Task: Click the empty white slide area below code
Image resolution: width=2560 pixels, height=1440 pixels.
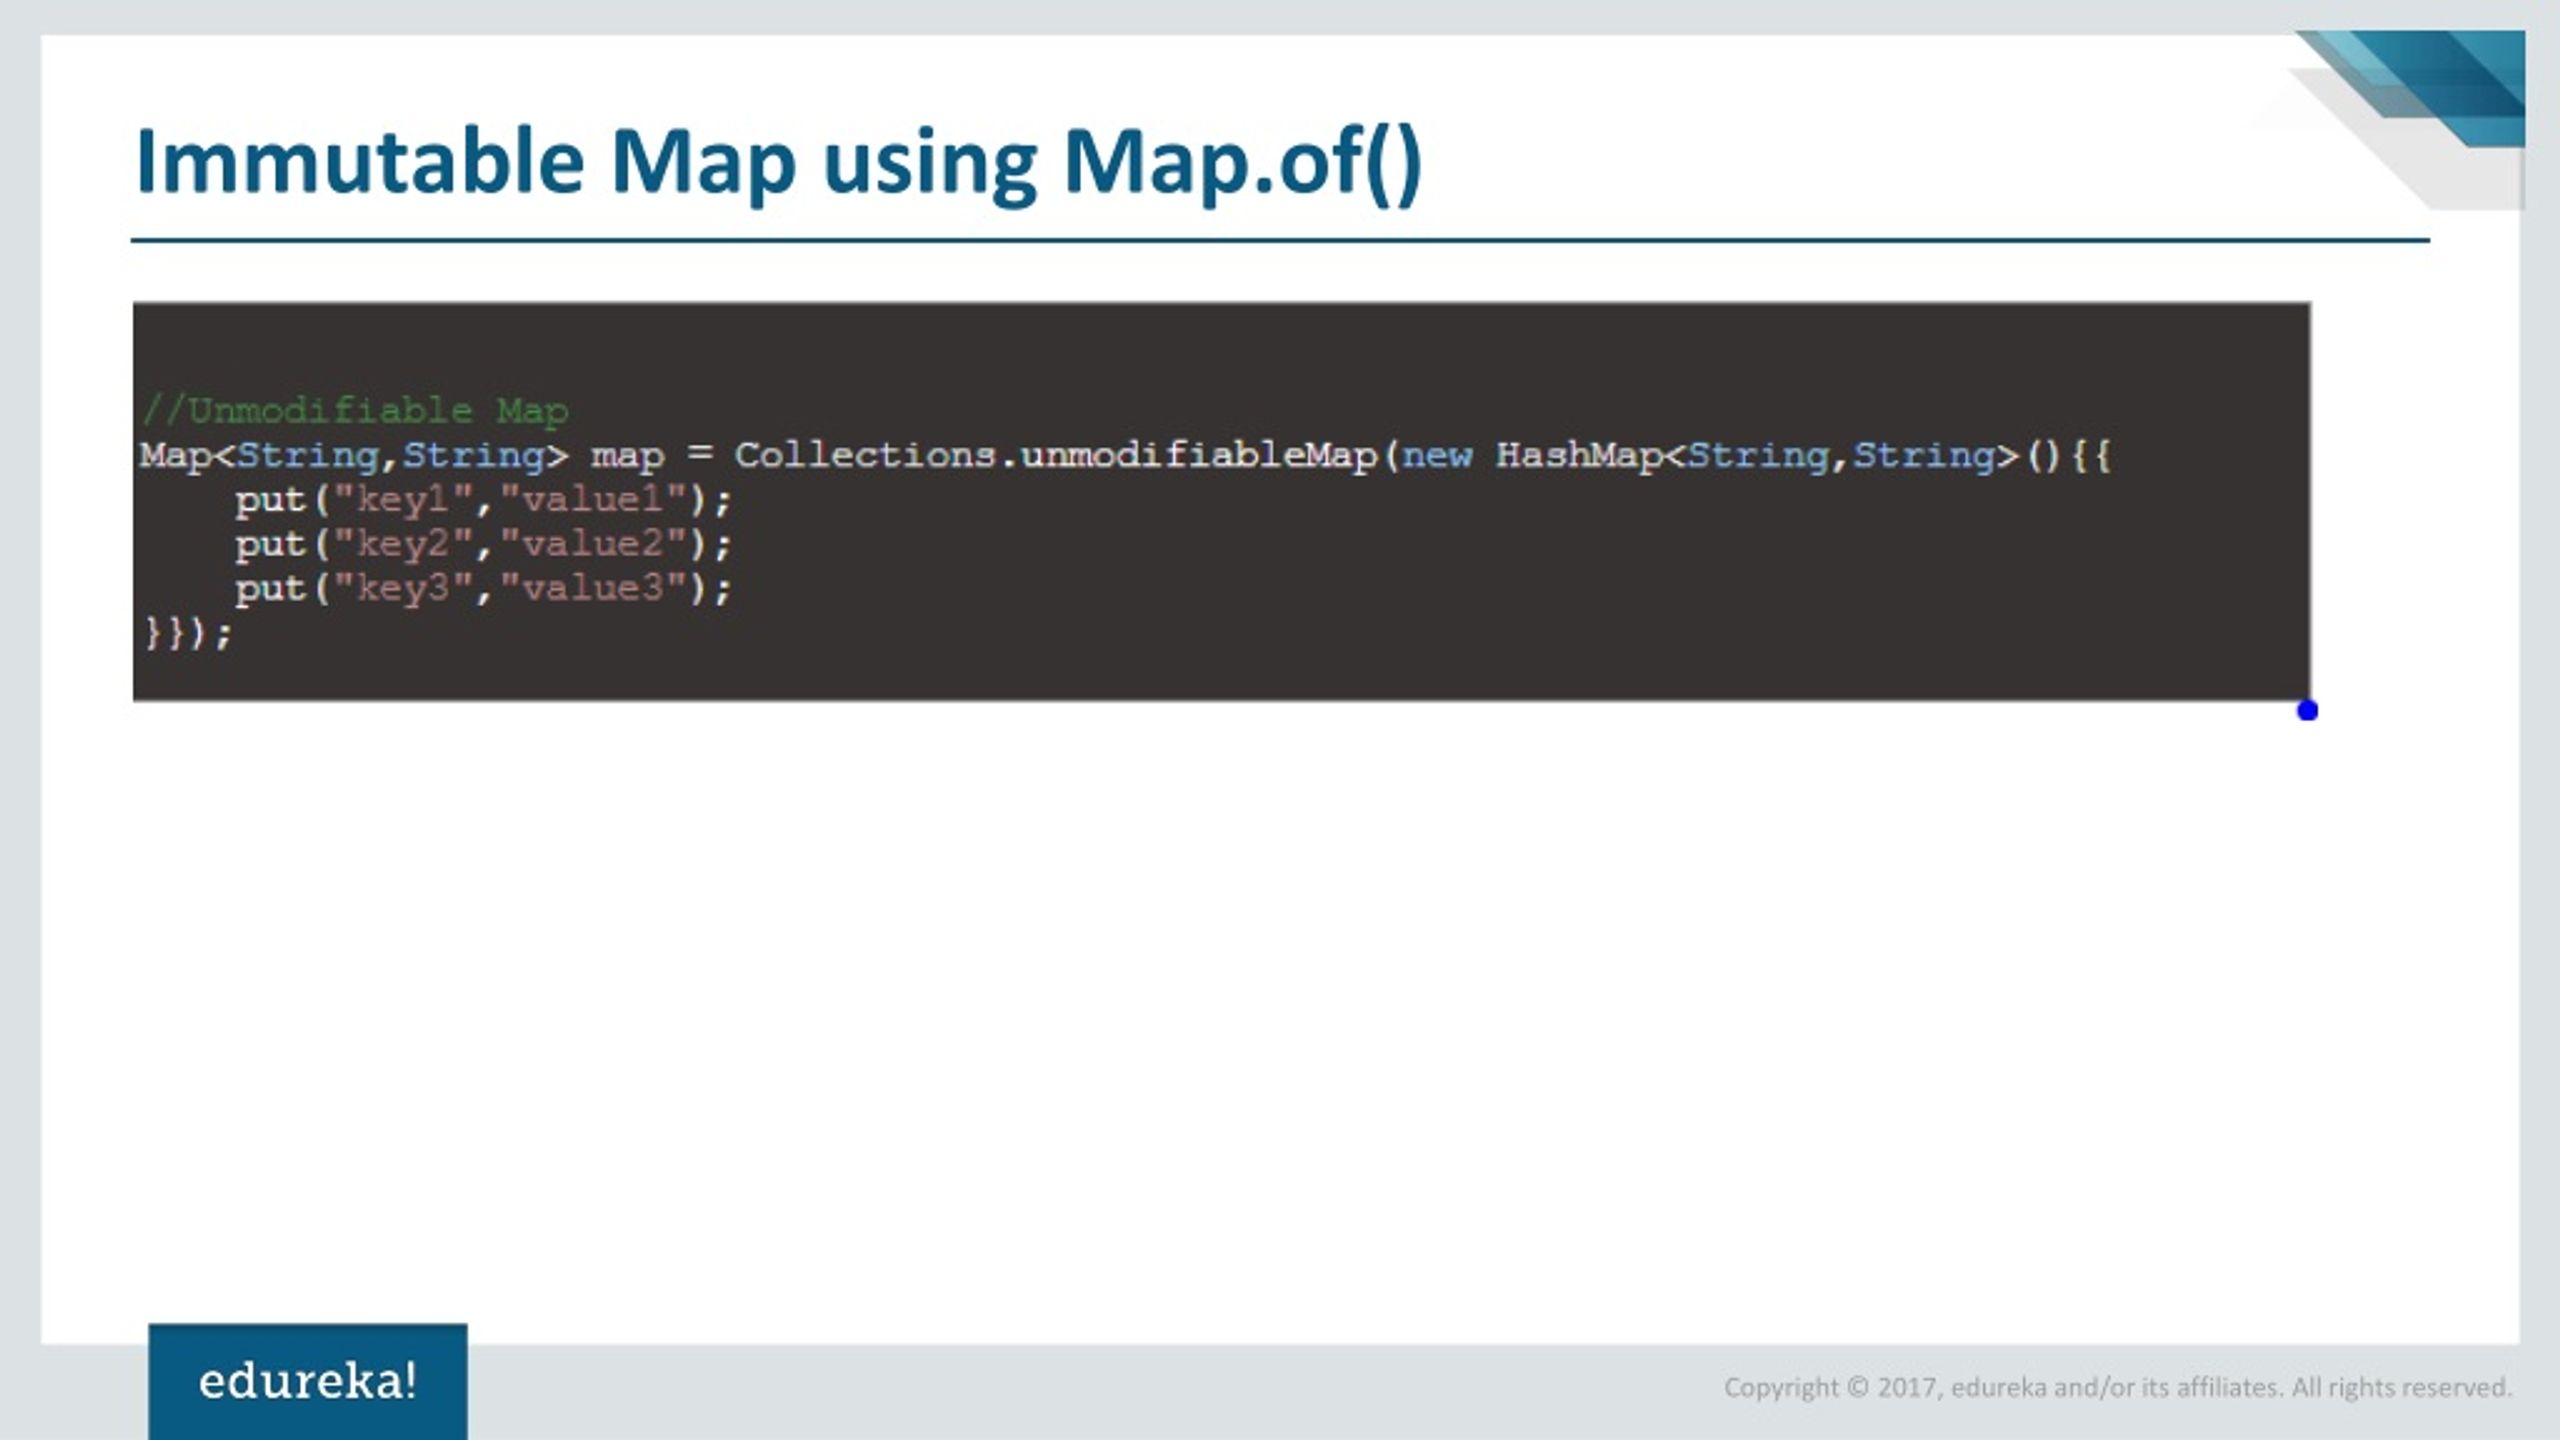Action: click(x=1280, y=1000)
